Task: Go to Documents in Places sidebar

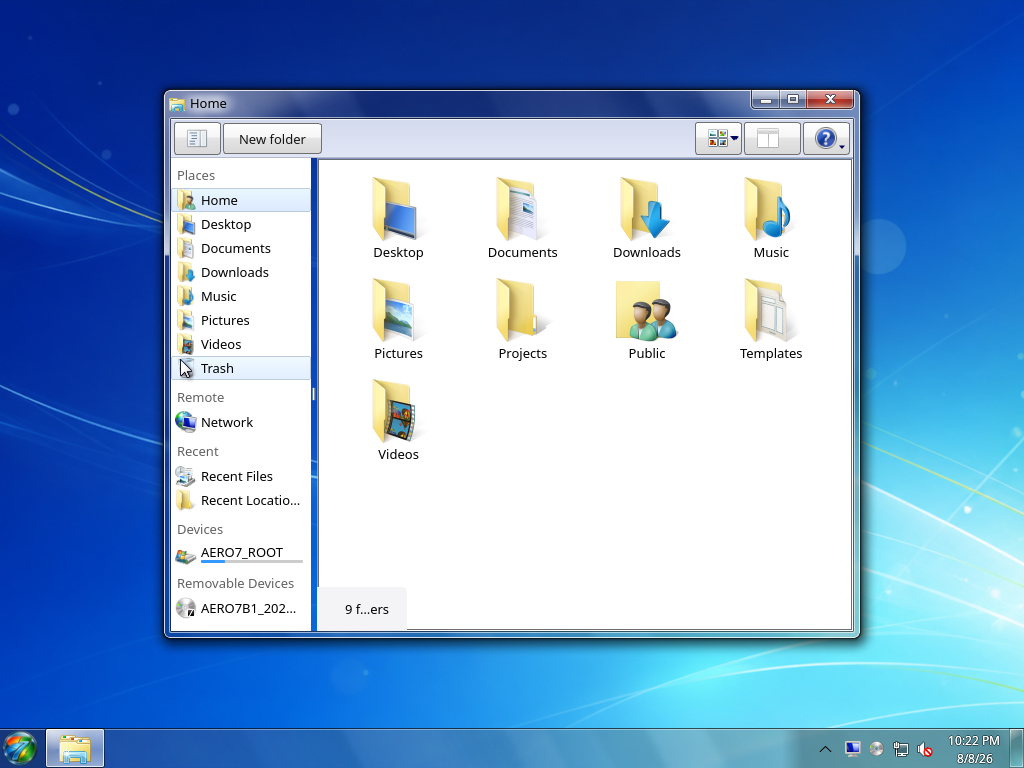Action: click(x=241, y=248)
